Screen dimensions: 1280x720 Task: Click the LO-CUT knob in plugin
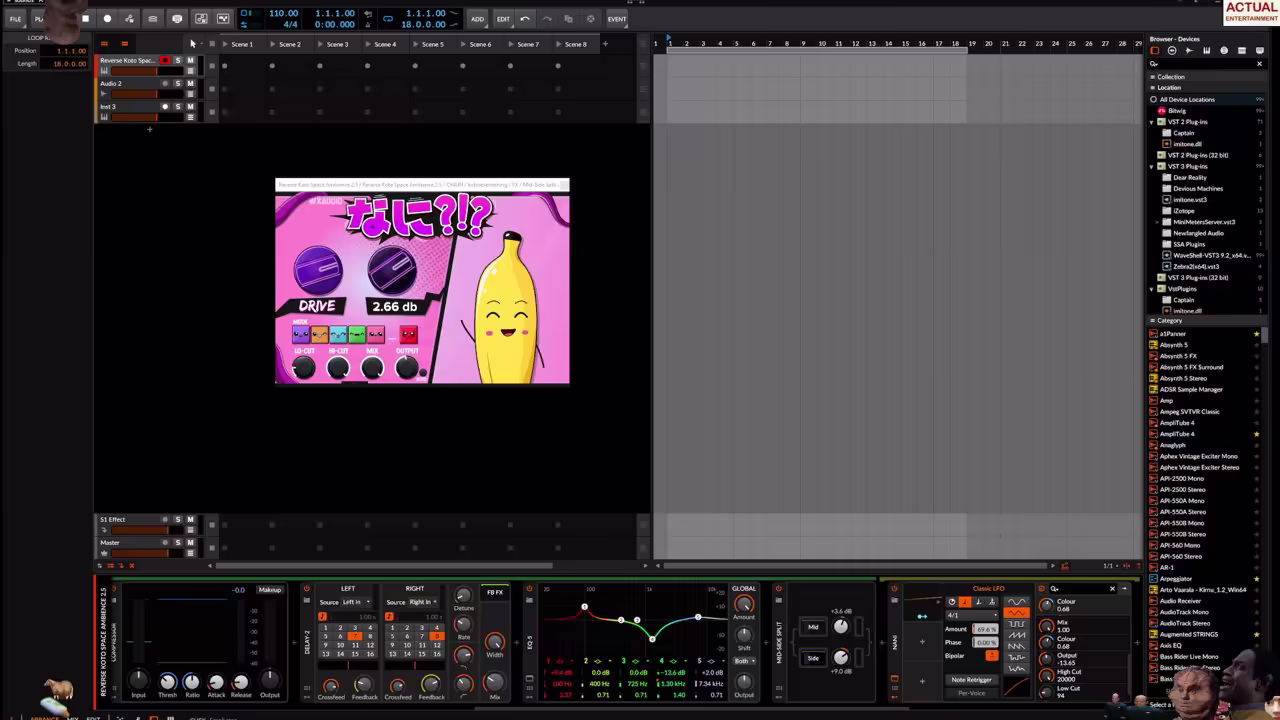click(x=303, y=368)
